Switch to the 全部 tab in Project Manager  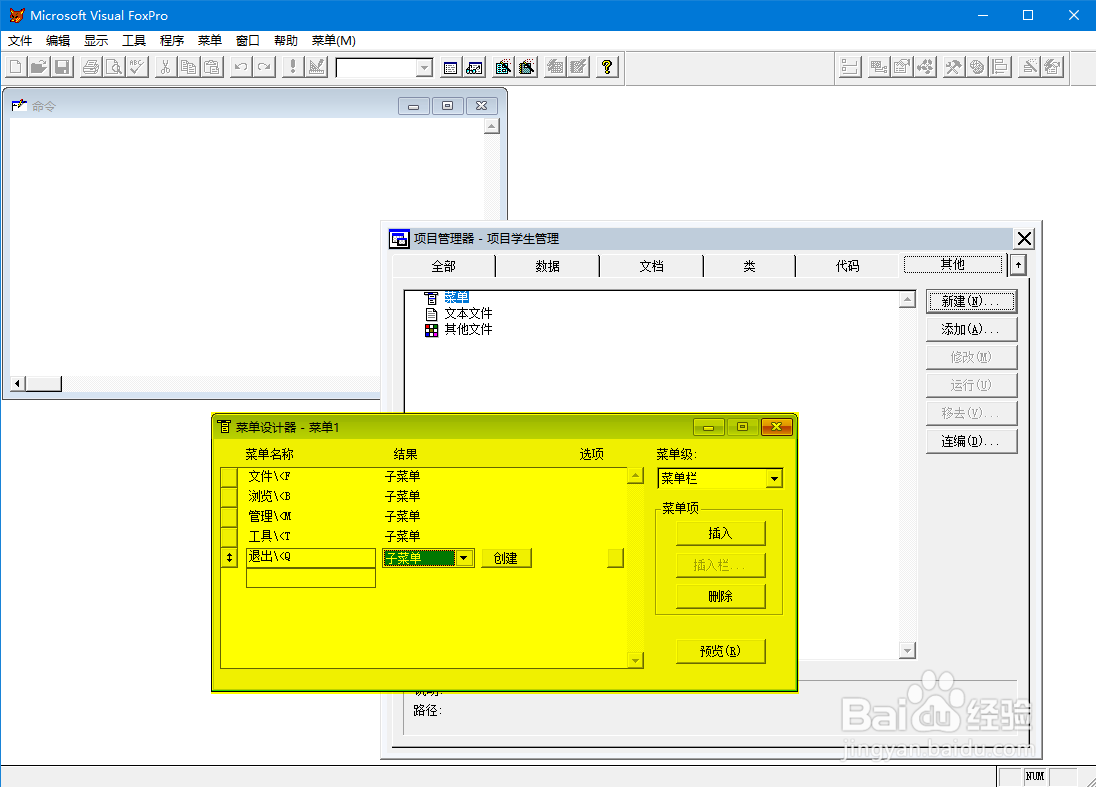tap(443, 266)
